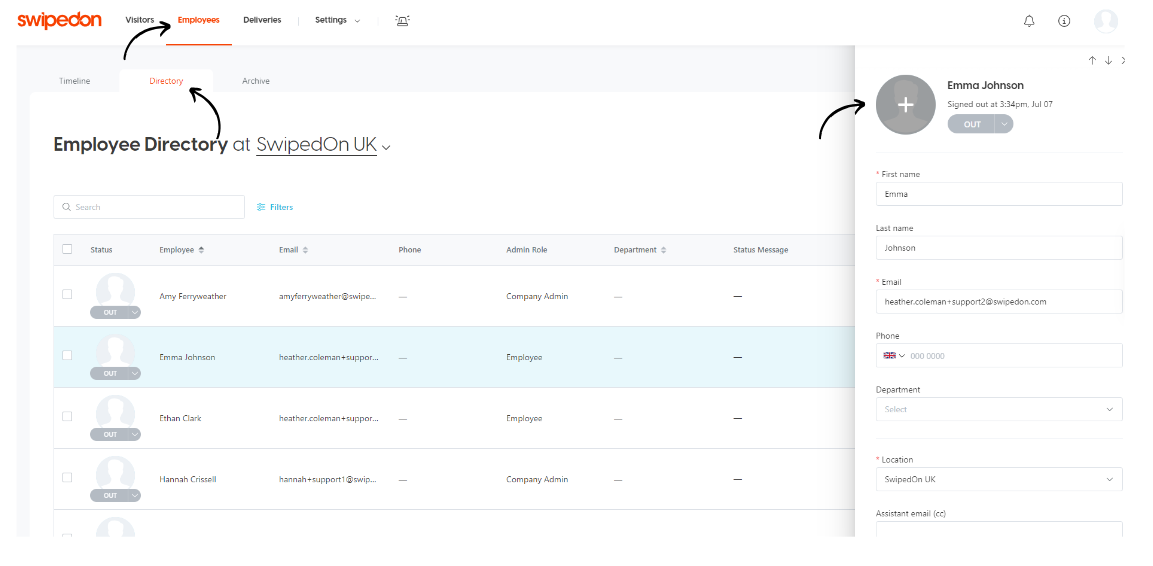Select all employees with header checkbox
The height and width of the screenshot is (566, 1153).
click(x=67, y=249)
